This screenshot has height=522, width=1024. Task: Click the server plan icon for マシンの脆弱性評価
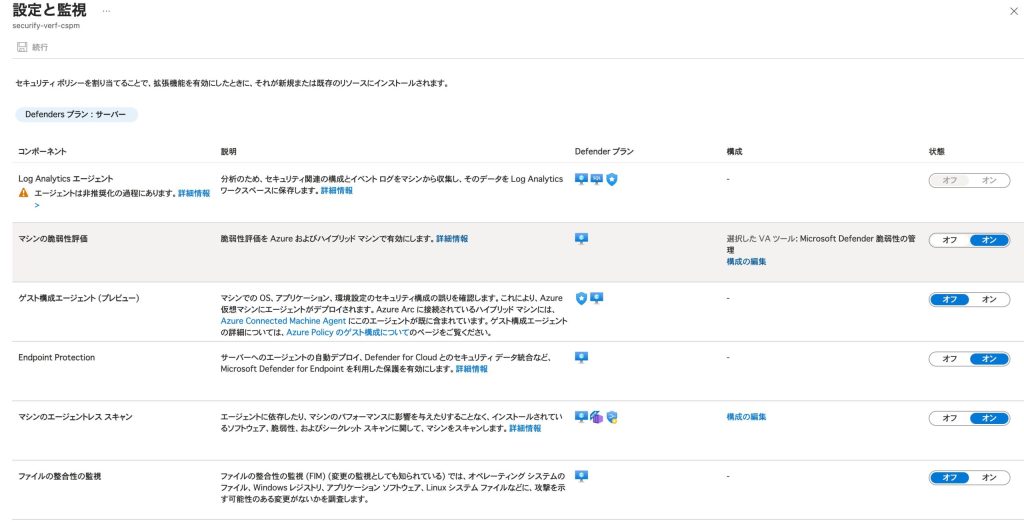[x=581, y=239]
